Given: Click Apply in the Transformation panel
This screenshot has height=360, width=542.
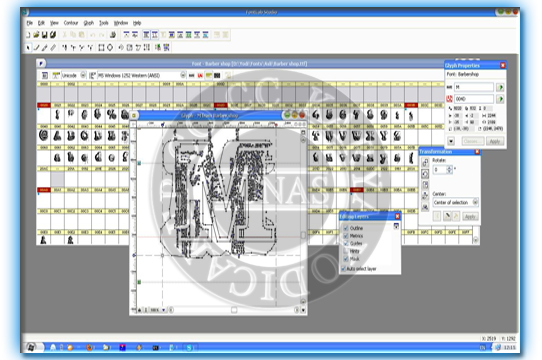Looking at the screenshot, I should click(470, 216).
